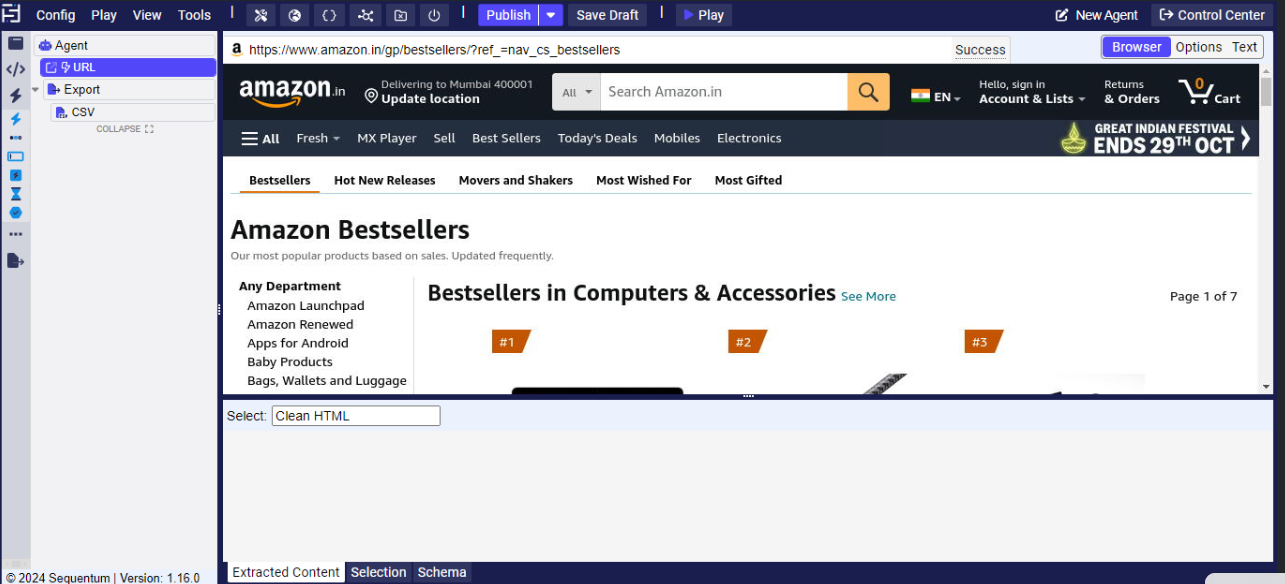Open the wrench and screwdriver tools icon
This screenshot has height=584, width=1285.
pos(260,15)
